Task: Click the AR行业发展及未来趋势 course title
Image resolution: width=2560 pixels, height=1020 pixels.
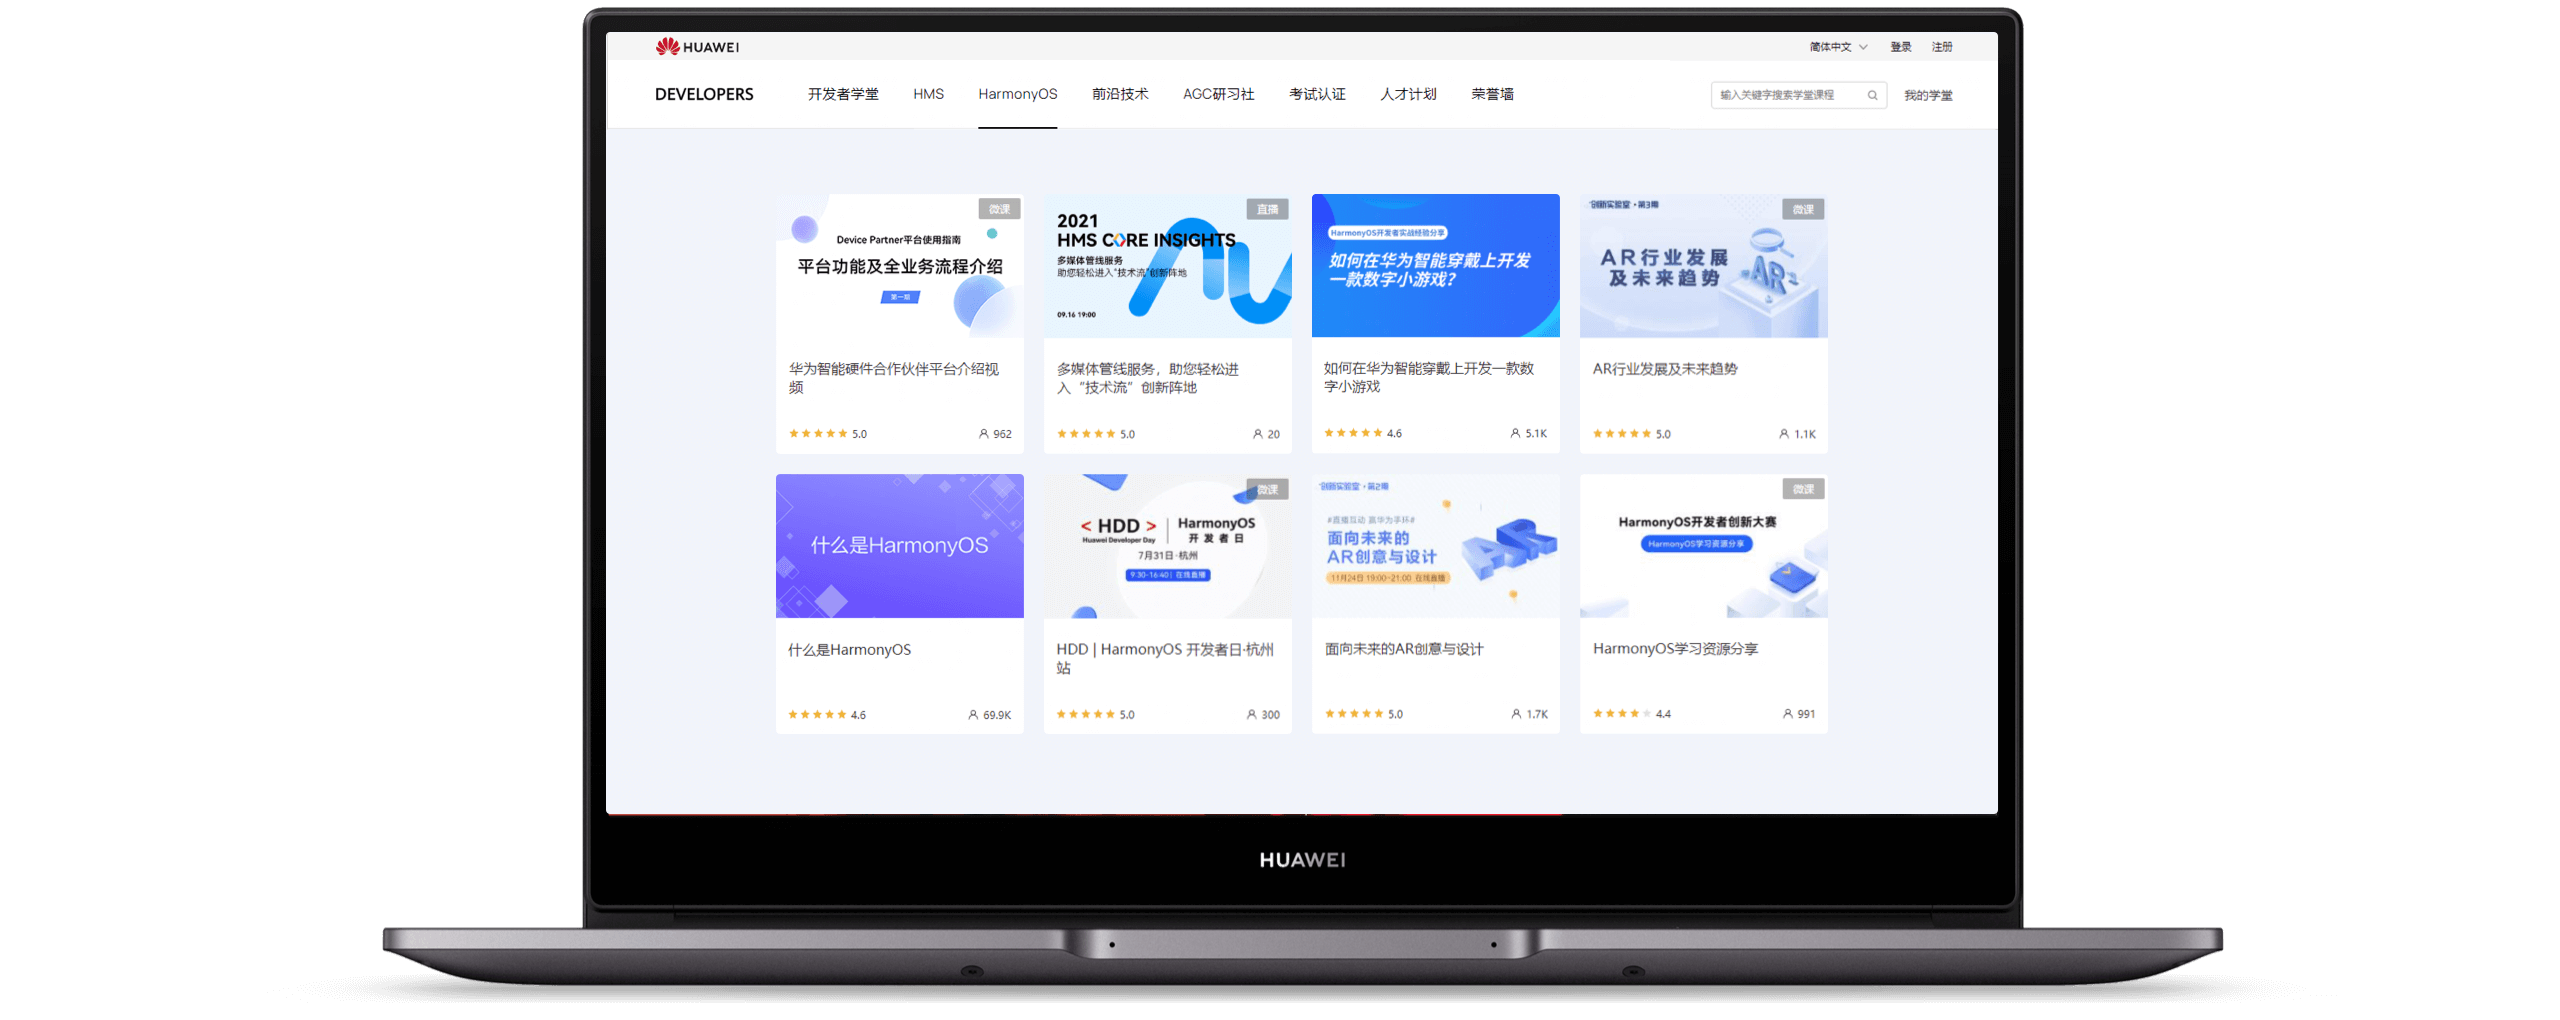Action: point(1664,368)
